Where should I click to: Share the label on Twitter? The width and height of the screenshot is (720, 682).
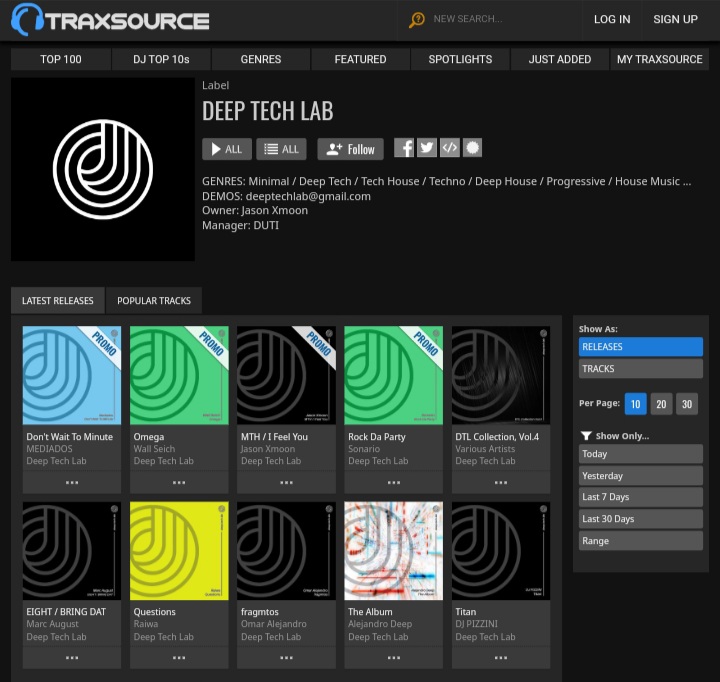[427, 148]
